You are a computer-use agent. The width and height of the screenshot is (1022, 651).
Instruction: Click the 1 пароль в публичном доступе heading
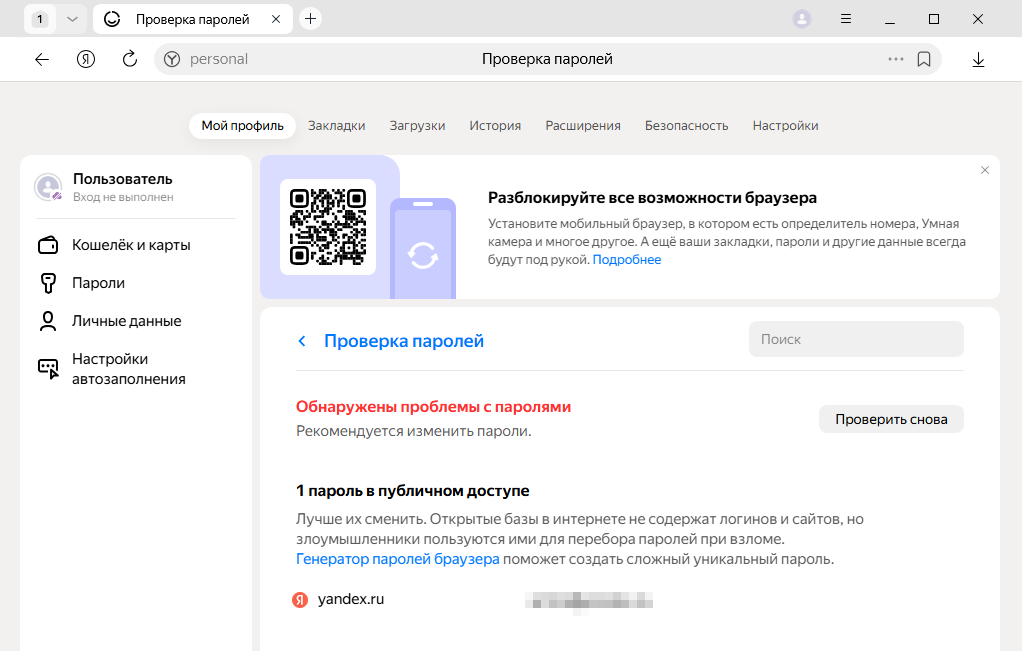[413, 491]
